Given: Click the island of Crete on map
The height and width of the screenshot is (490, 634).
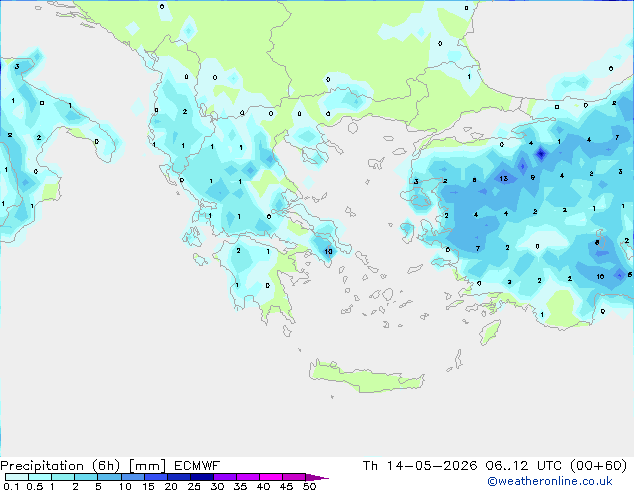Looking at the screenshot, I should [x=367, y=376].
